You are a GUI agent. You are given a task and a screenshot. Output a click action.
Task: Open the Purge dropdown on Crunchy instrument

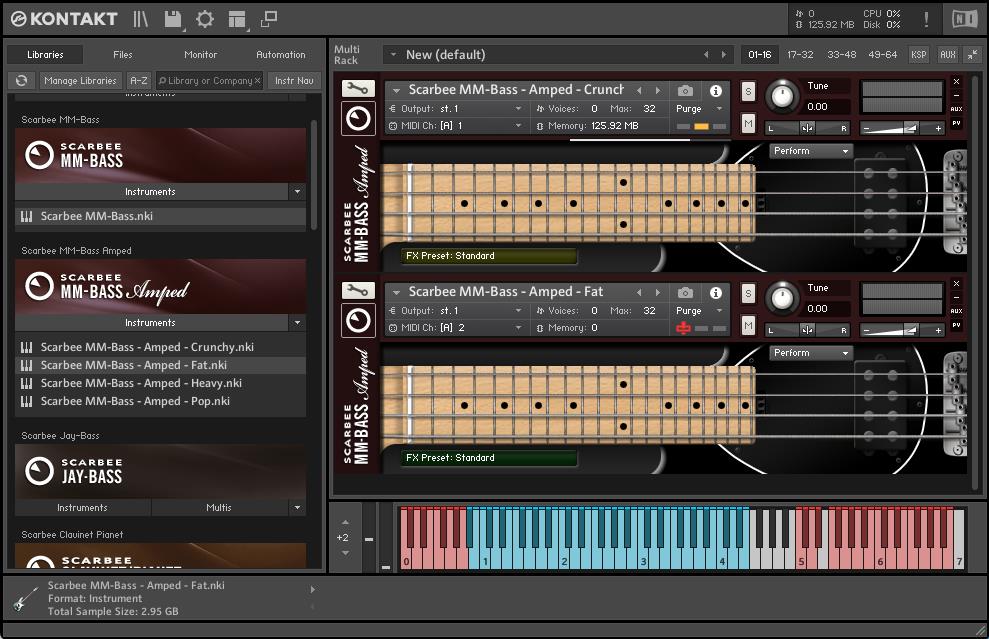pyautogui.click(x=699, y=109)
